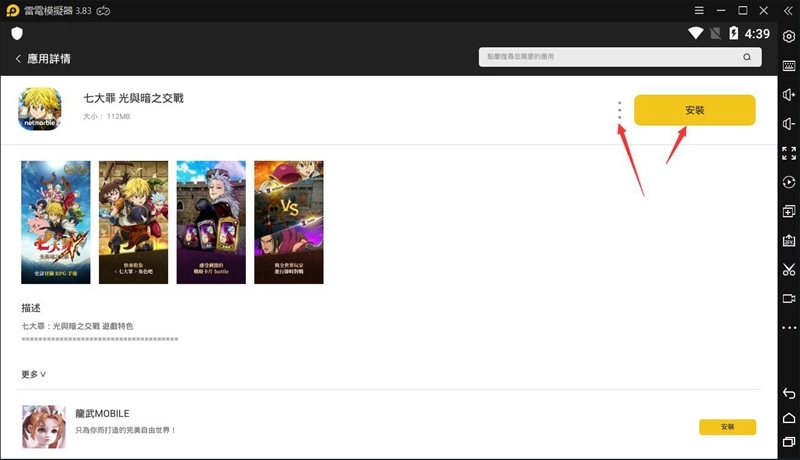Click the shield icon in status bar

[17, 34]
